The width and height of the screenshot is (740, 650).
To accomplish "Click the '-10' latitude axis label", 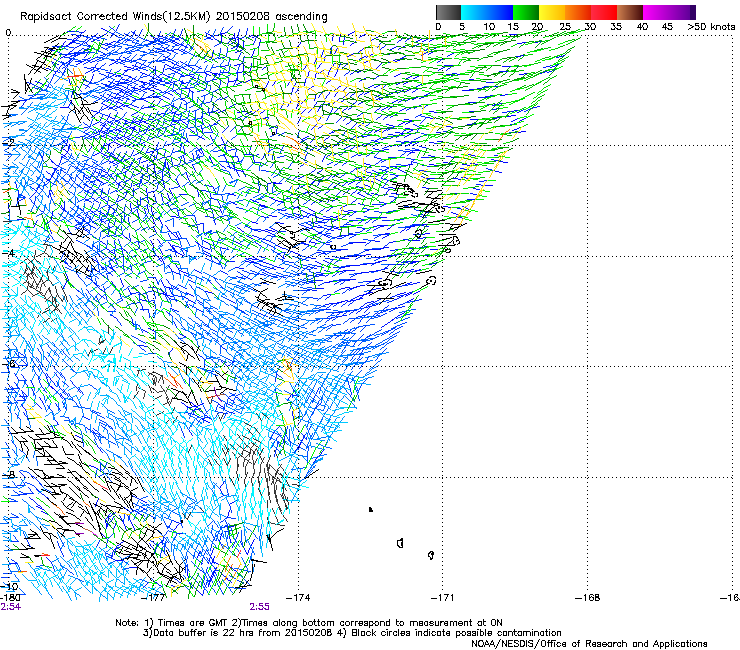I will (x=10, y=587).
